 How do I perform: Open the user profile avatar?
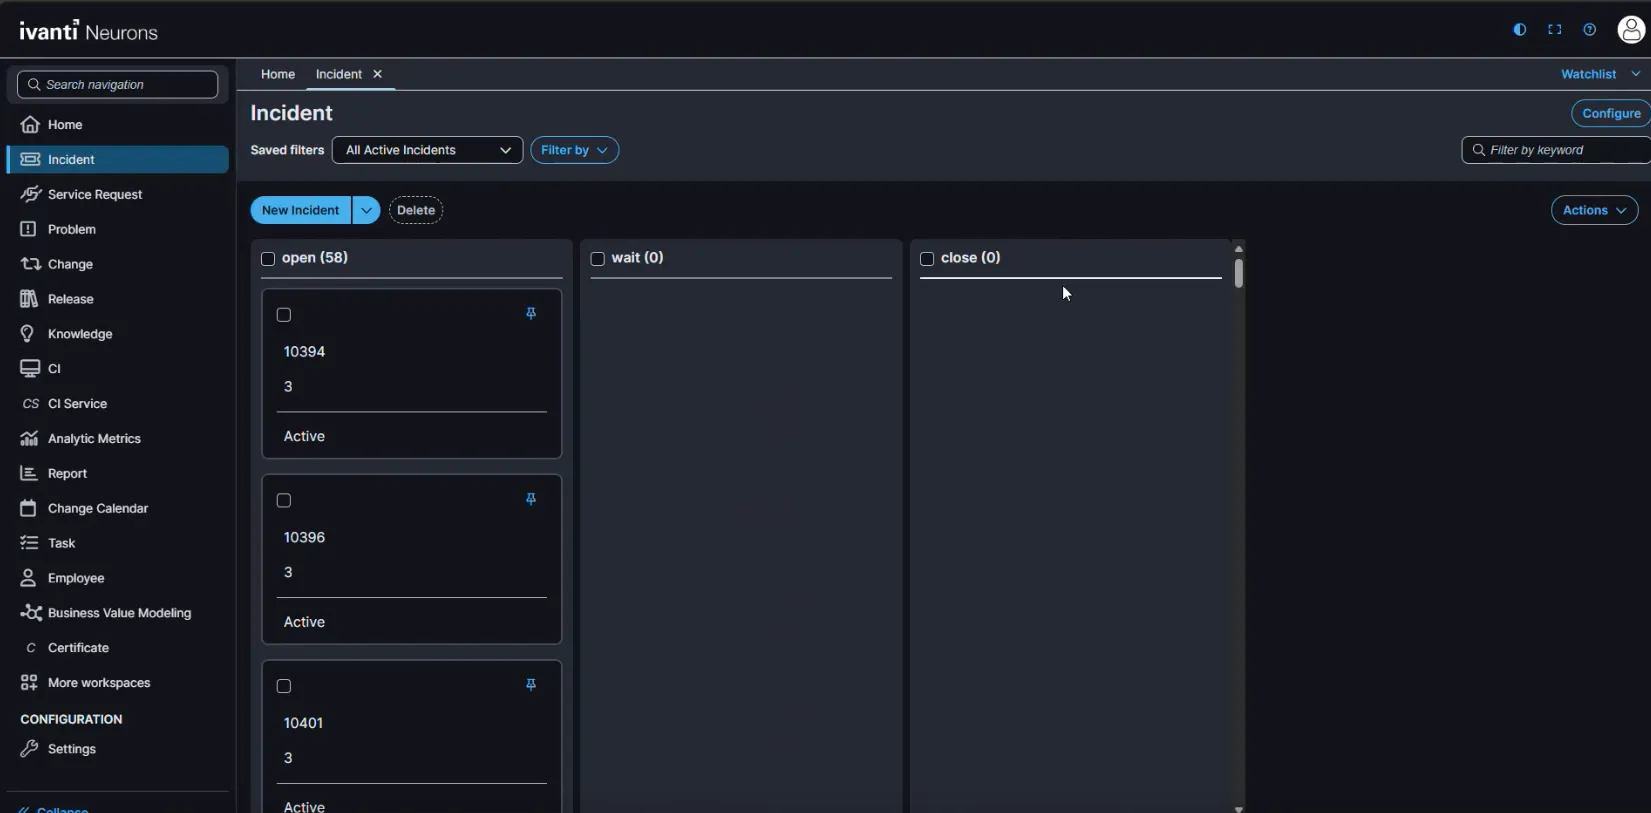tap(1631, 30)
